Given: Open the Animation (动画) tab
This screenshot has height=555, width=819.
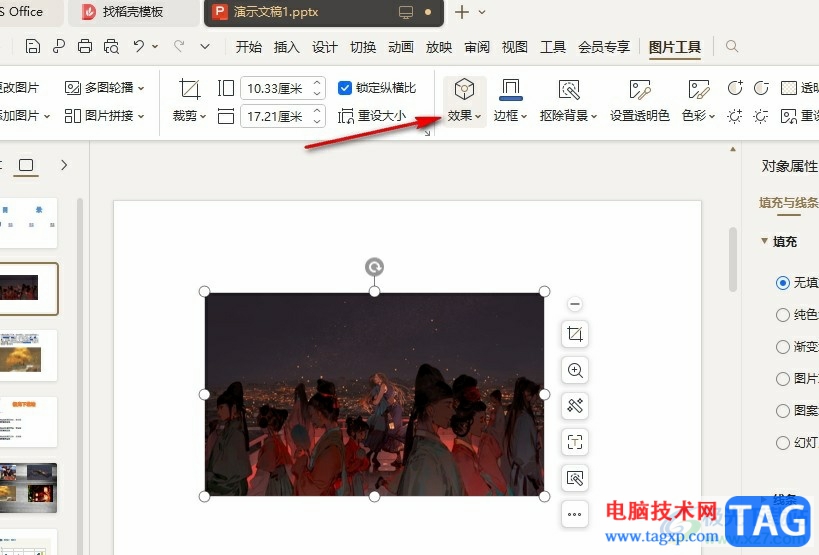Looking at the screenshot, I should (x=401, y=47).
